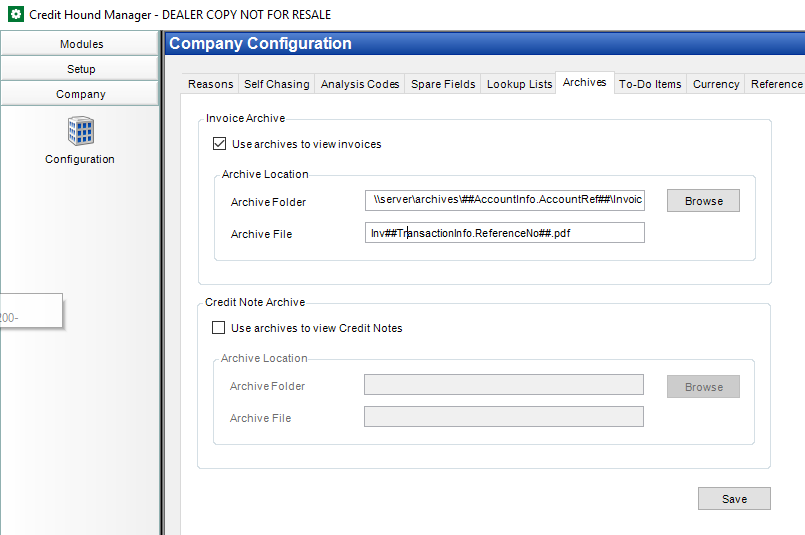Screen dimensions: 805x535
Task: Open the Self Chasing tab
Action: 277,84
